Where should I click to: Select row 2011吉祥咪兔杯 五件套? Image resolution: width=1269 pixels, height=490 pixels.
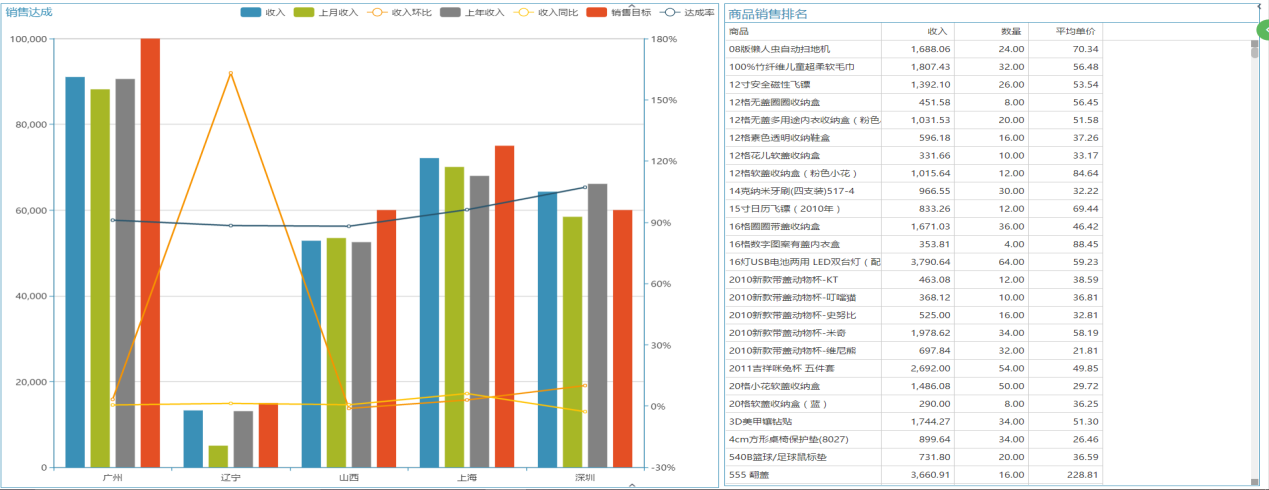coord(914,368)
